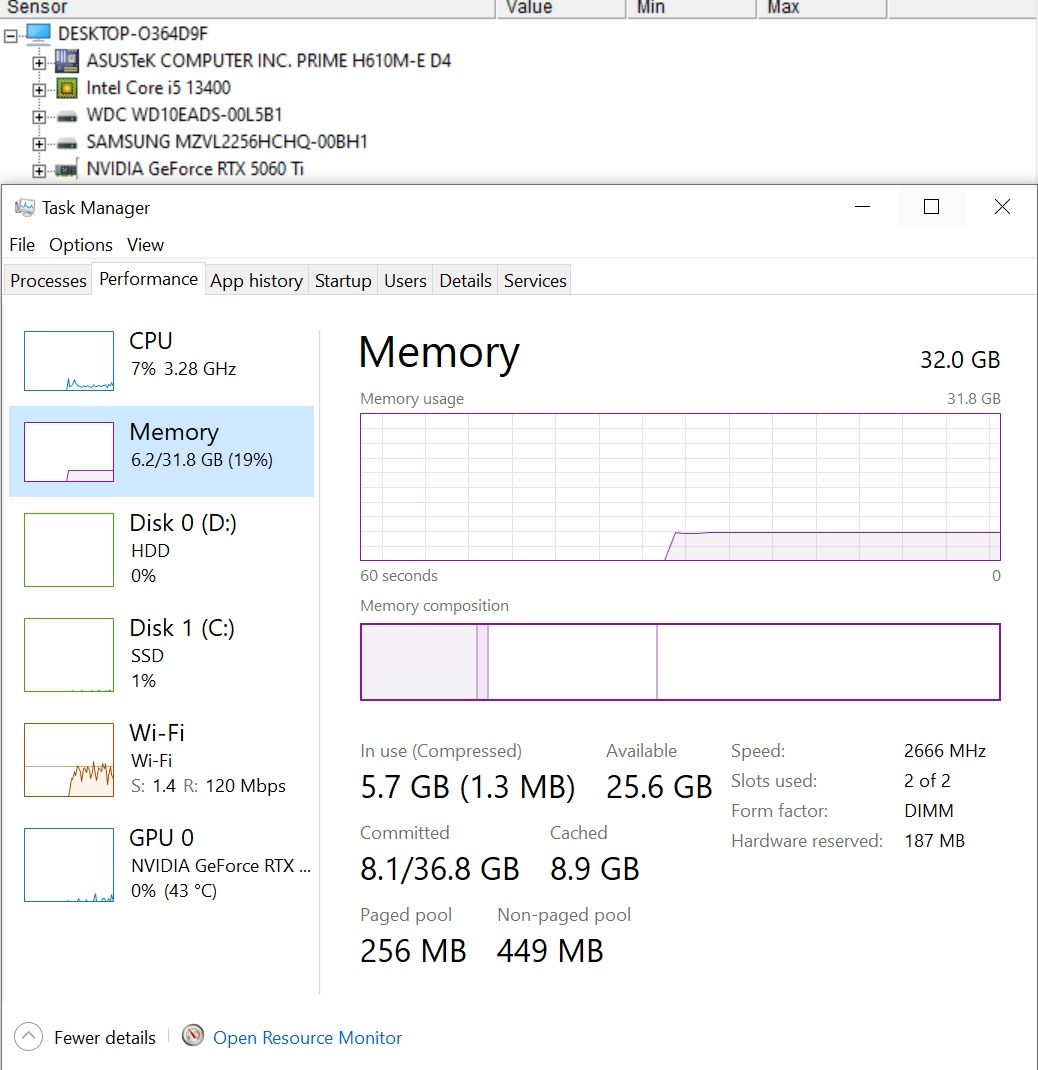Click the Fewer details up-arrow circle icon
The height and width of the screenshot is (1070, 1038).
29,1037
